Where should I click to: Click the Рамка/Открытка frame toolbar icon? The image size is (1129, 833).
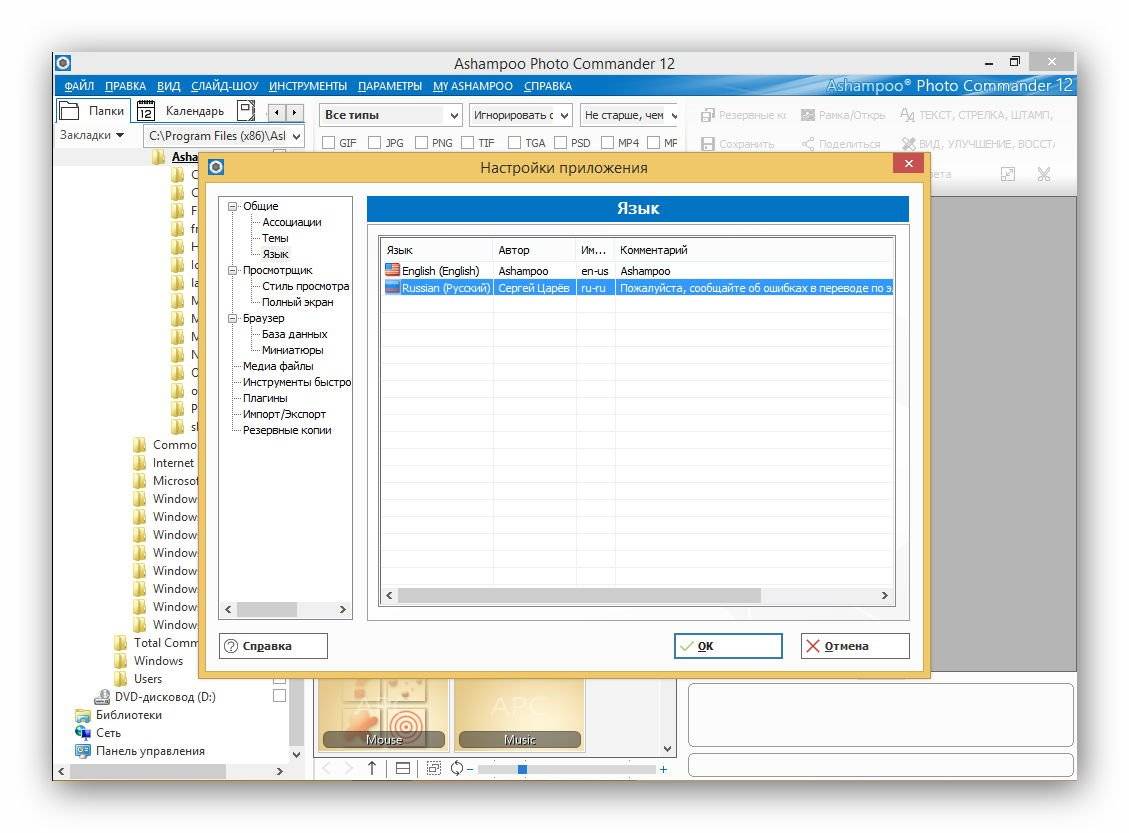[x=808, y=115]
